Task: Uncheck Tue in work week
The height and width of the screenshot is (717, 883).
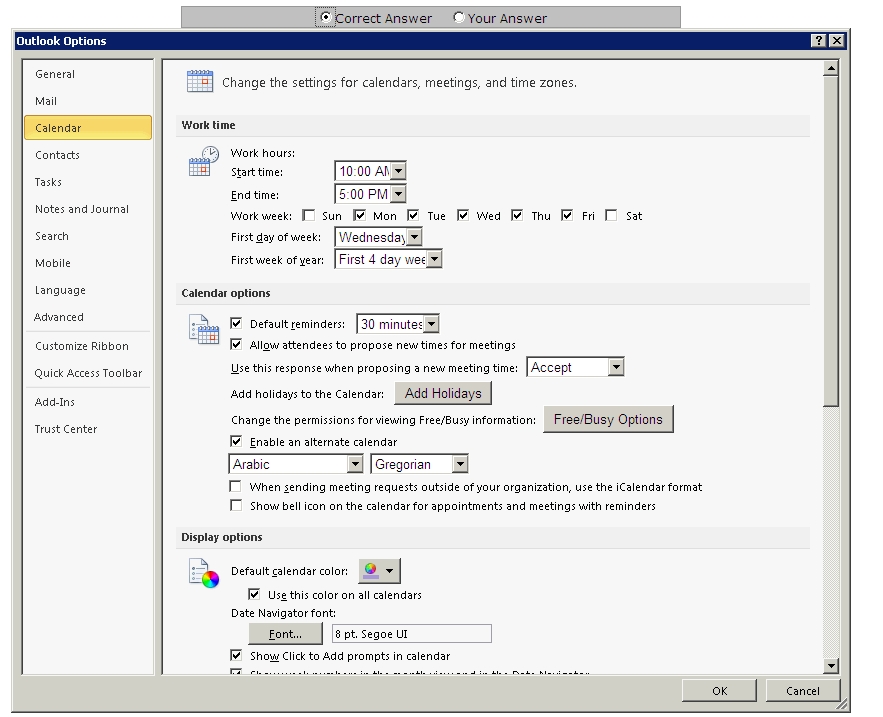Action: [413, 215]
